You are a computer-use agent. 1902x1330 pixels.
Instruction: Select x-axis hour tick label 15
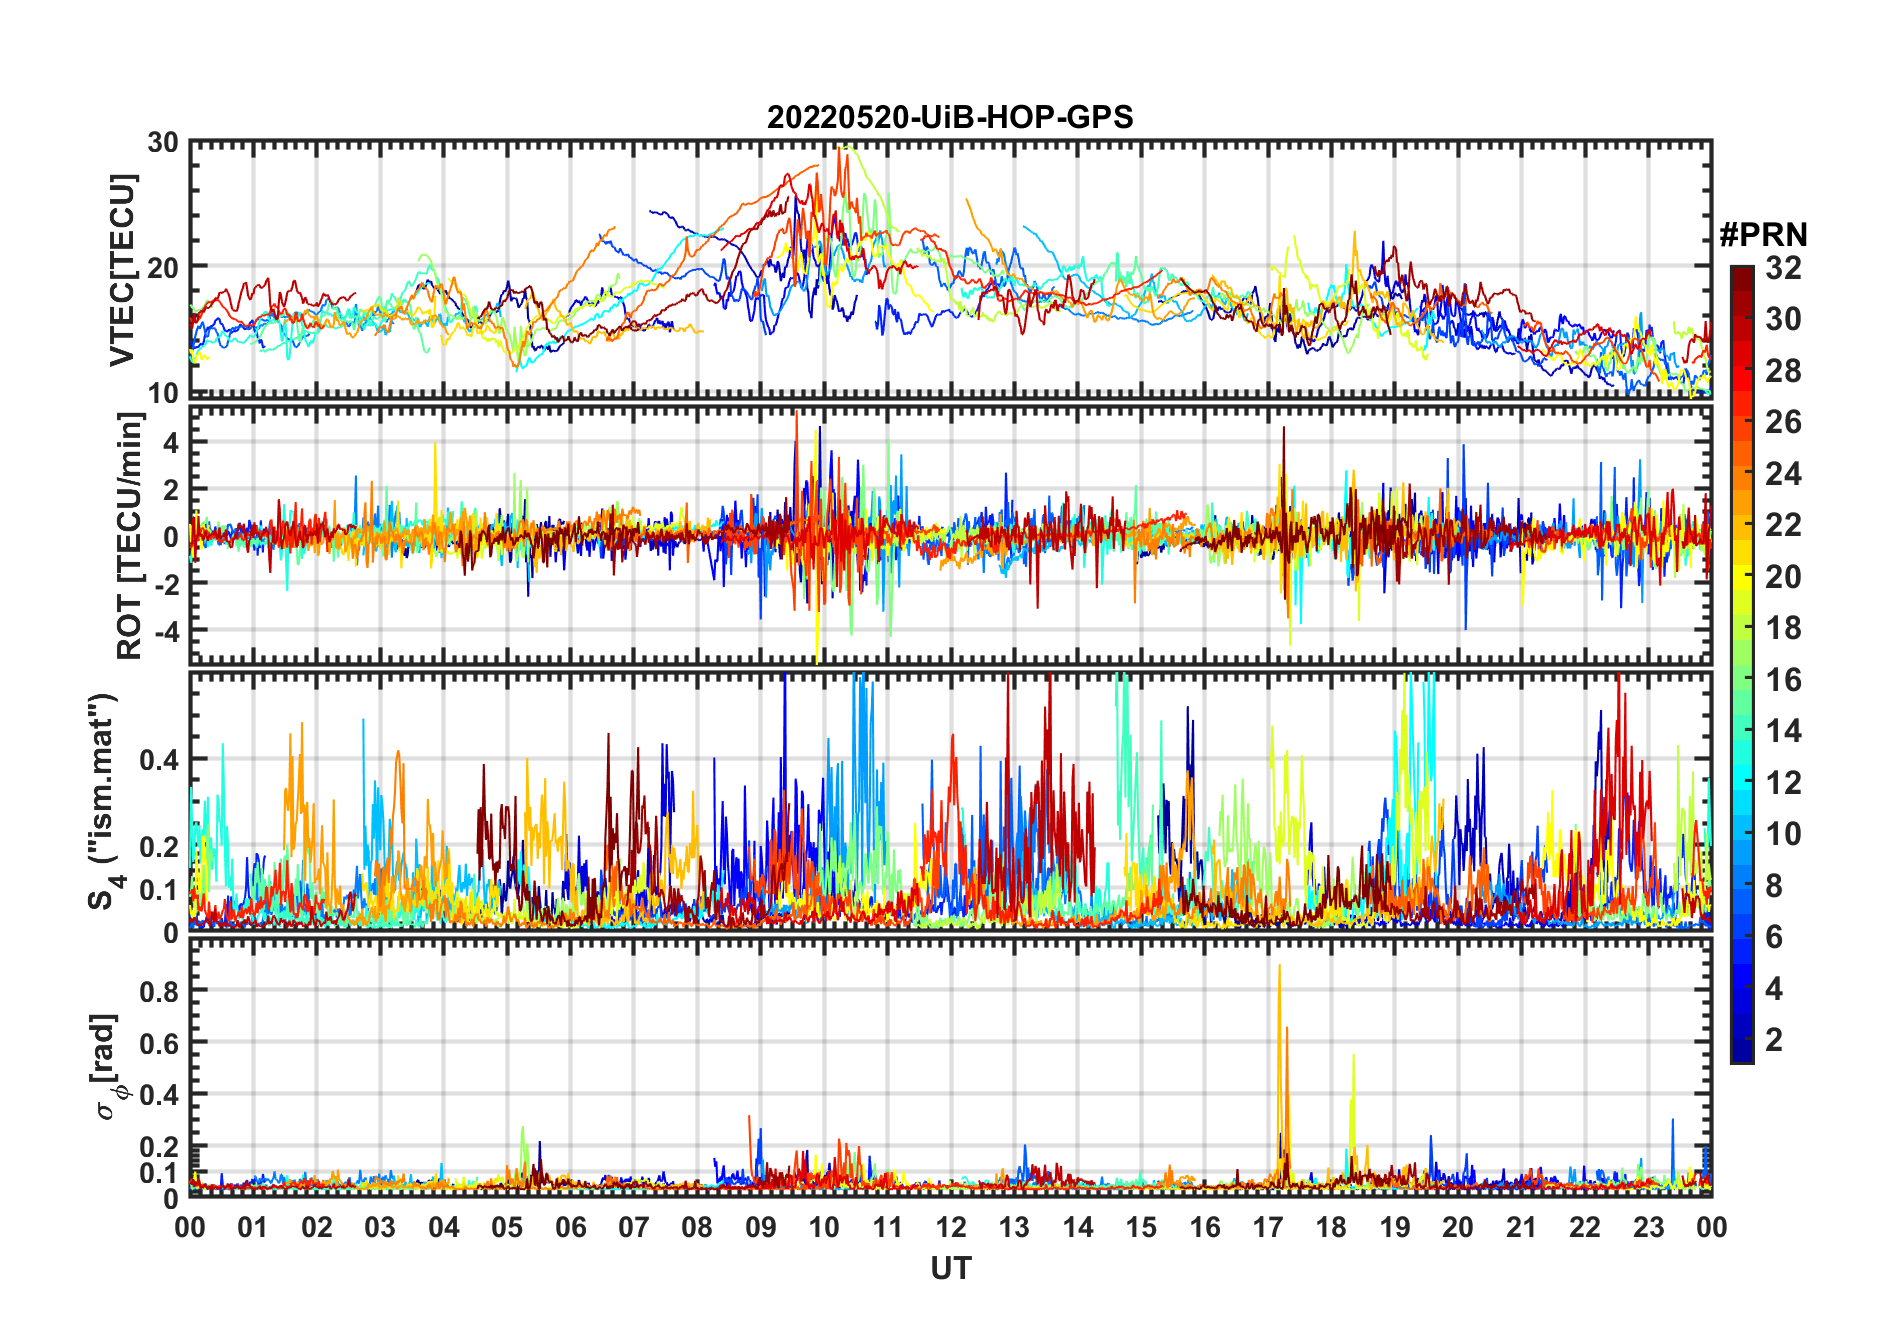(1141, 1227)
